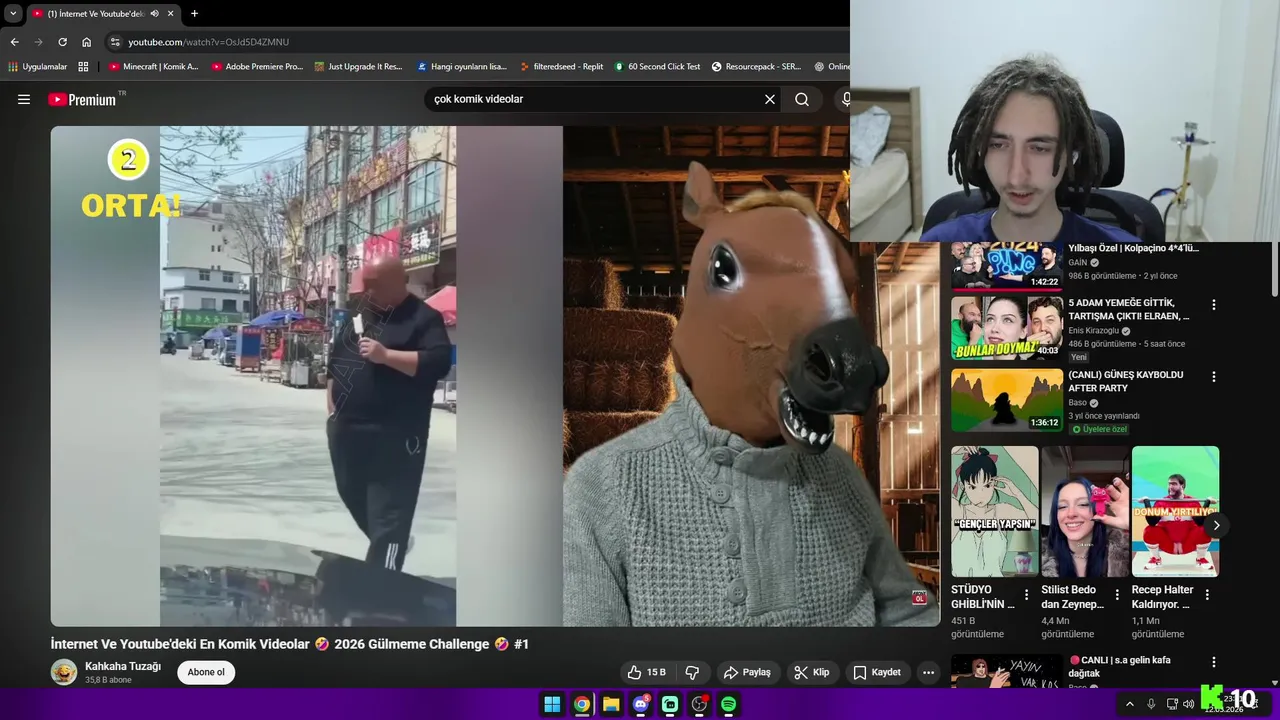The image size is (1280, 720).
Task: Open Hangi oyunların lisa... bookmark
Action: click(x=461, y=67)
